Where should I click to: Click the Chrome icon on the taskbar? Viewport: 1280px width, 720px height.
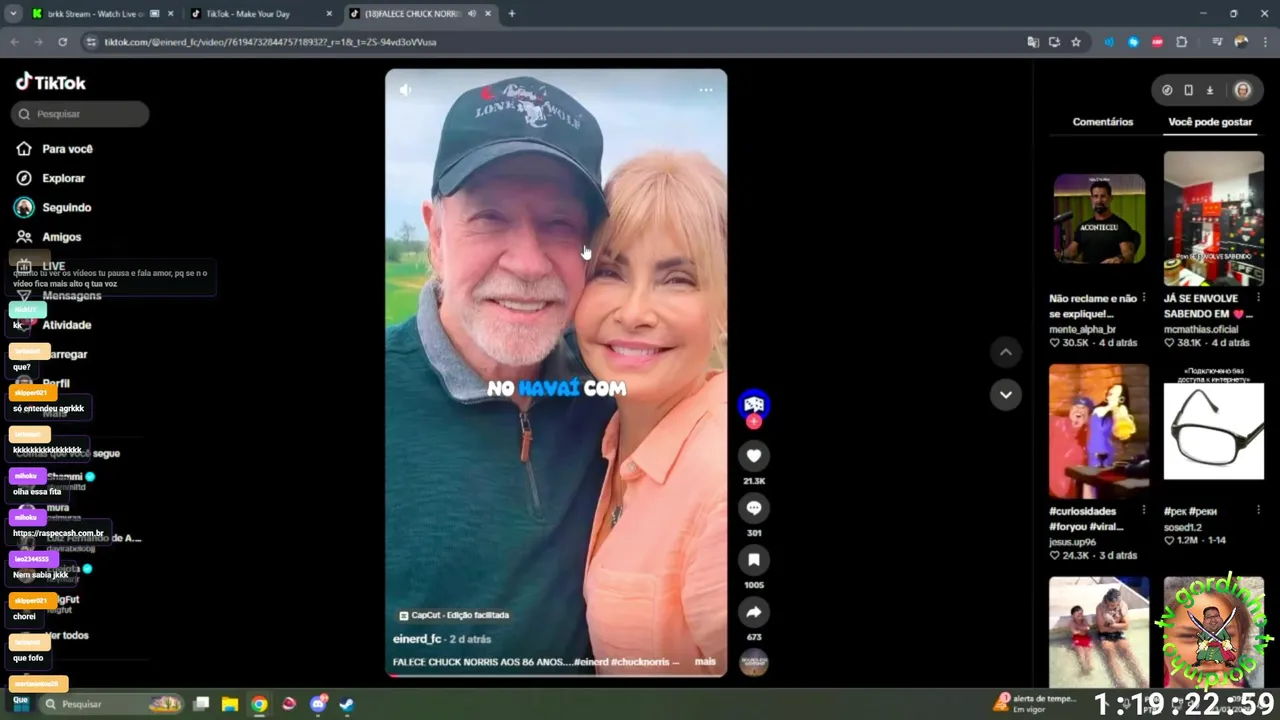(x=259, y=704)
